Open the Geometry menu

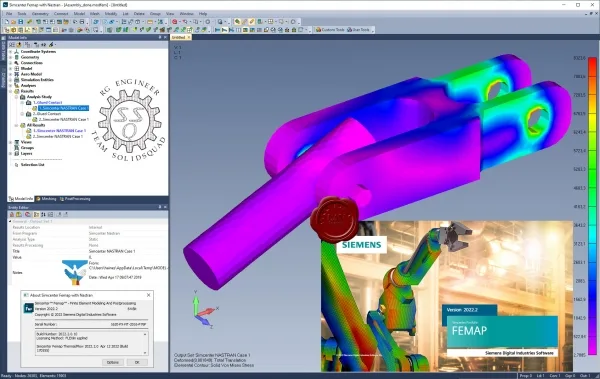click(x=40, y=14)
